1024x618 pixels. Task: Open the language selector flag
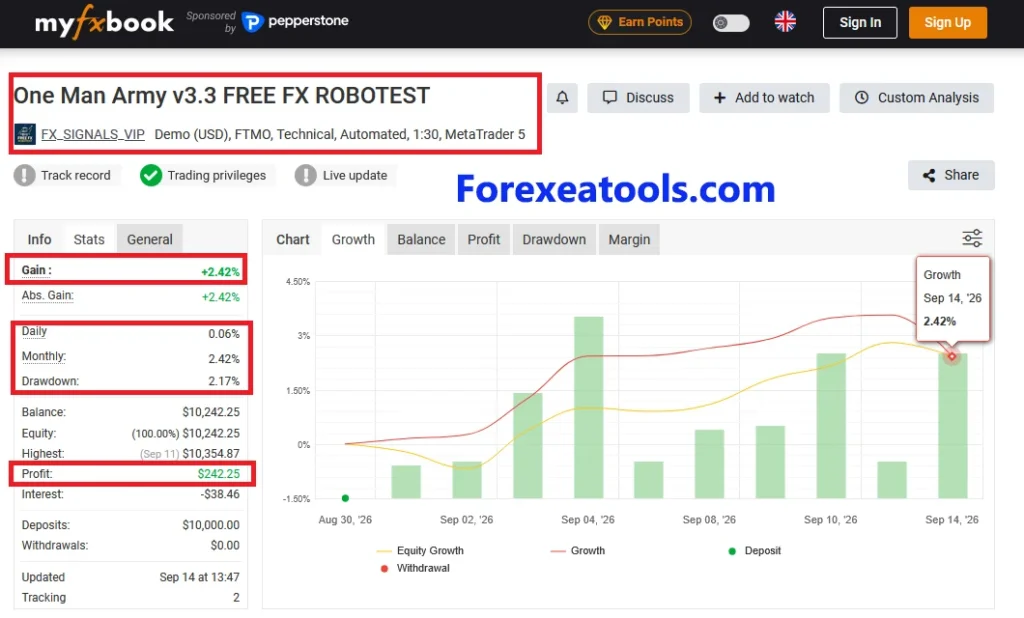[785, 22]
